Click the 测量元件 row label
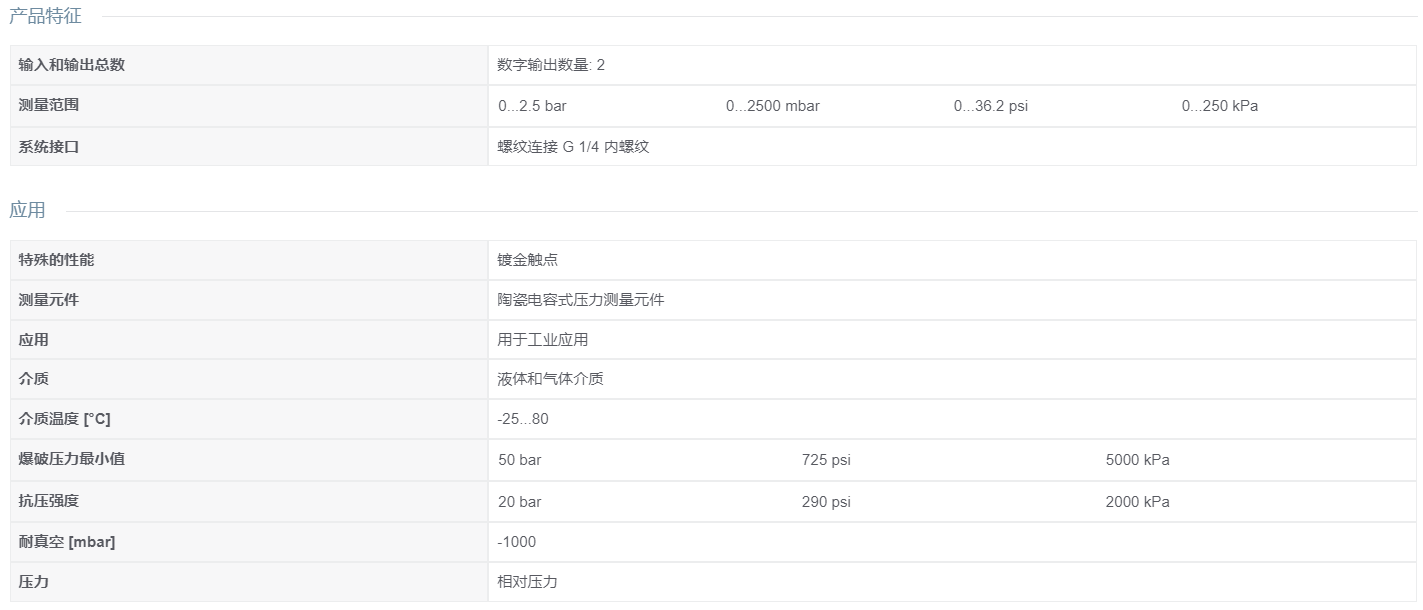 tap(49, 300)
